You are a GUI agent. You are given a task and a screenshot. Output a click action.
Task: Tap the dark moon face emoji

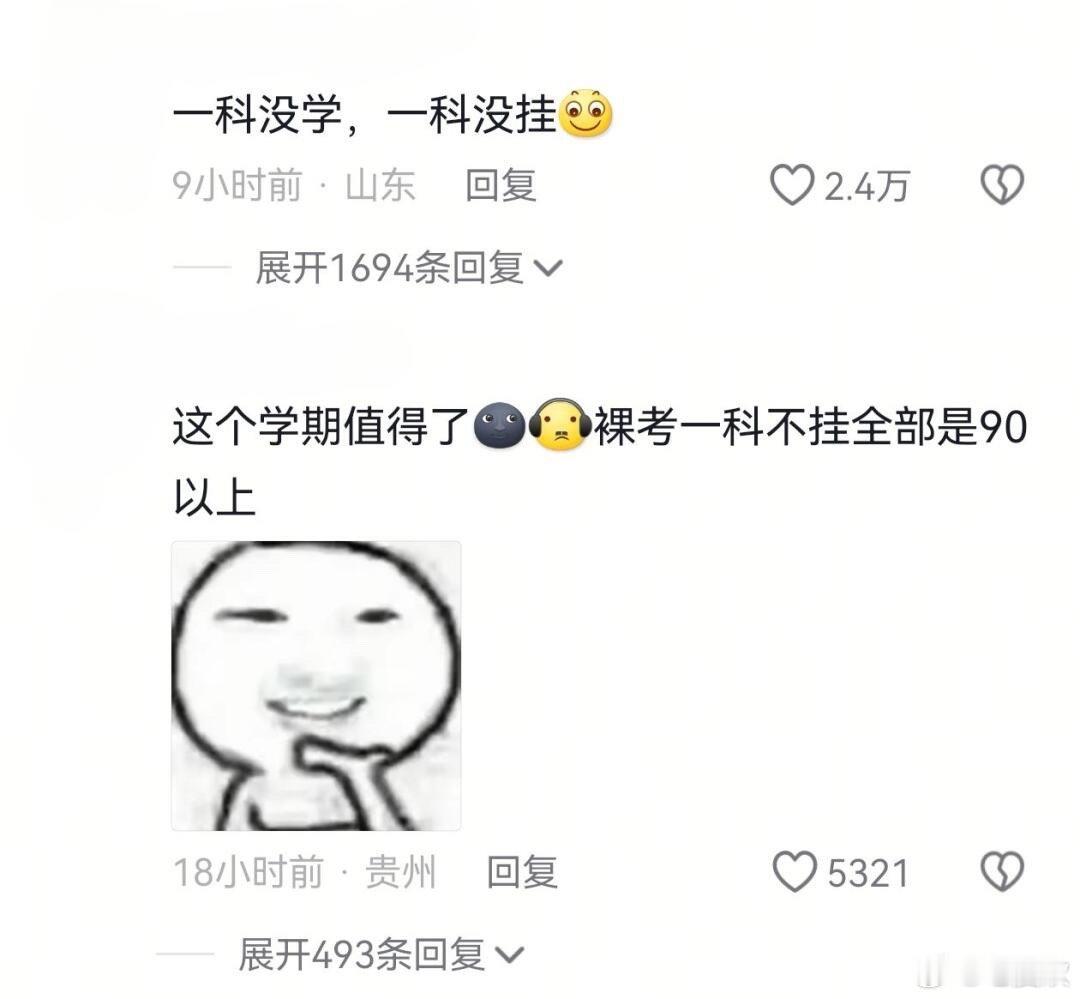(x=499, y=424)
